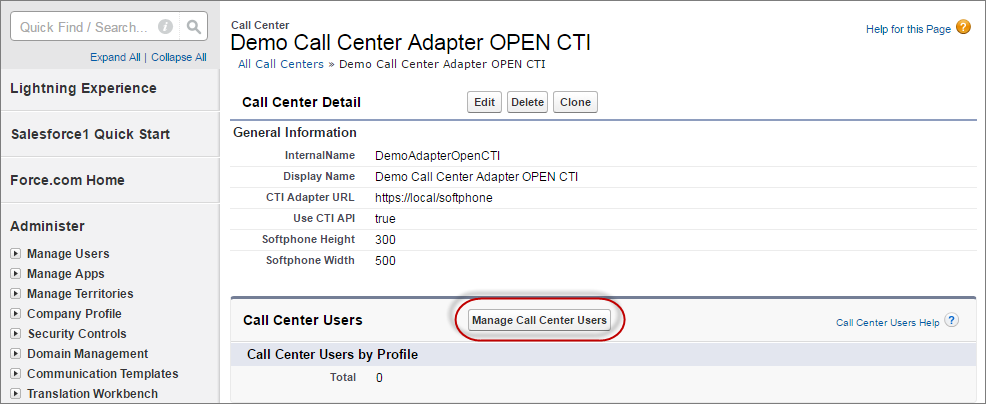Screen dimensions: 986x404
Task: Expand the Manage Users arrow
Action: 16,254
